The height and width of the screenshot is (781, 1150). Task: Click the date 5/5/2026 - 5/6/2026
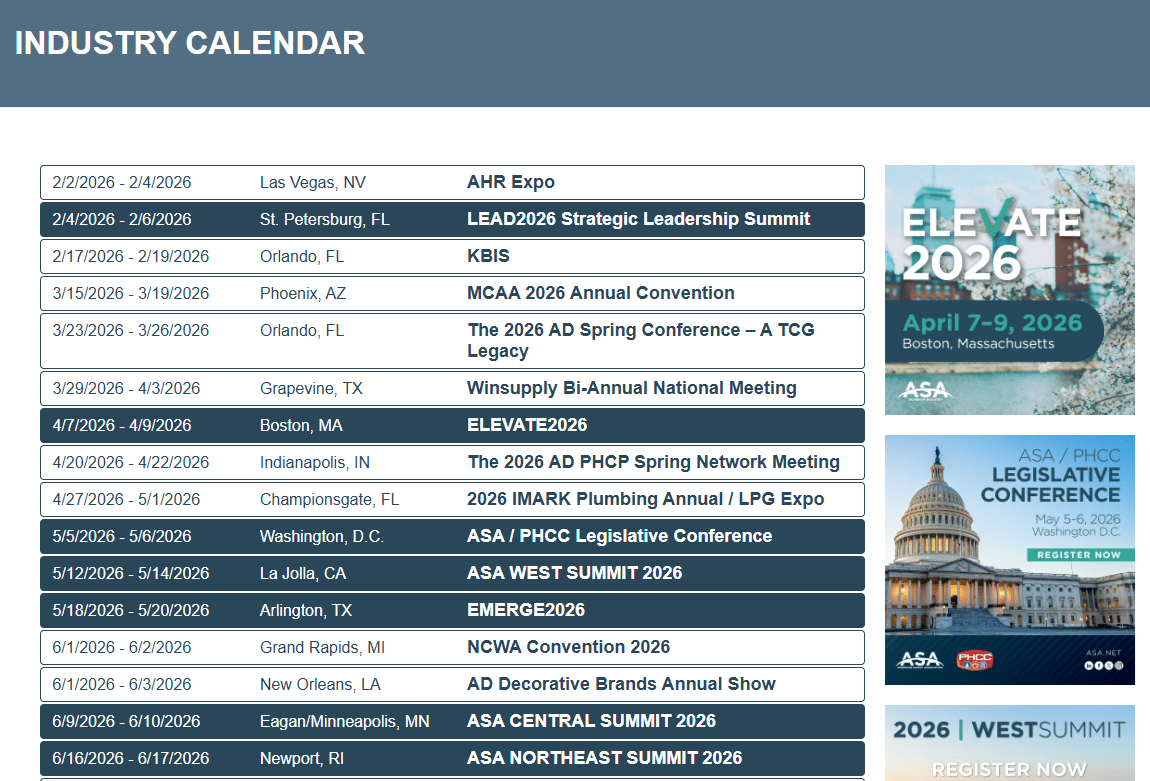[122, 536]
